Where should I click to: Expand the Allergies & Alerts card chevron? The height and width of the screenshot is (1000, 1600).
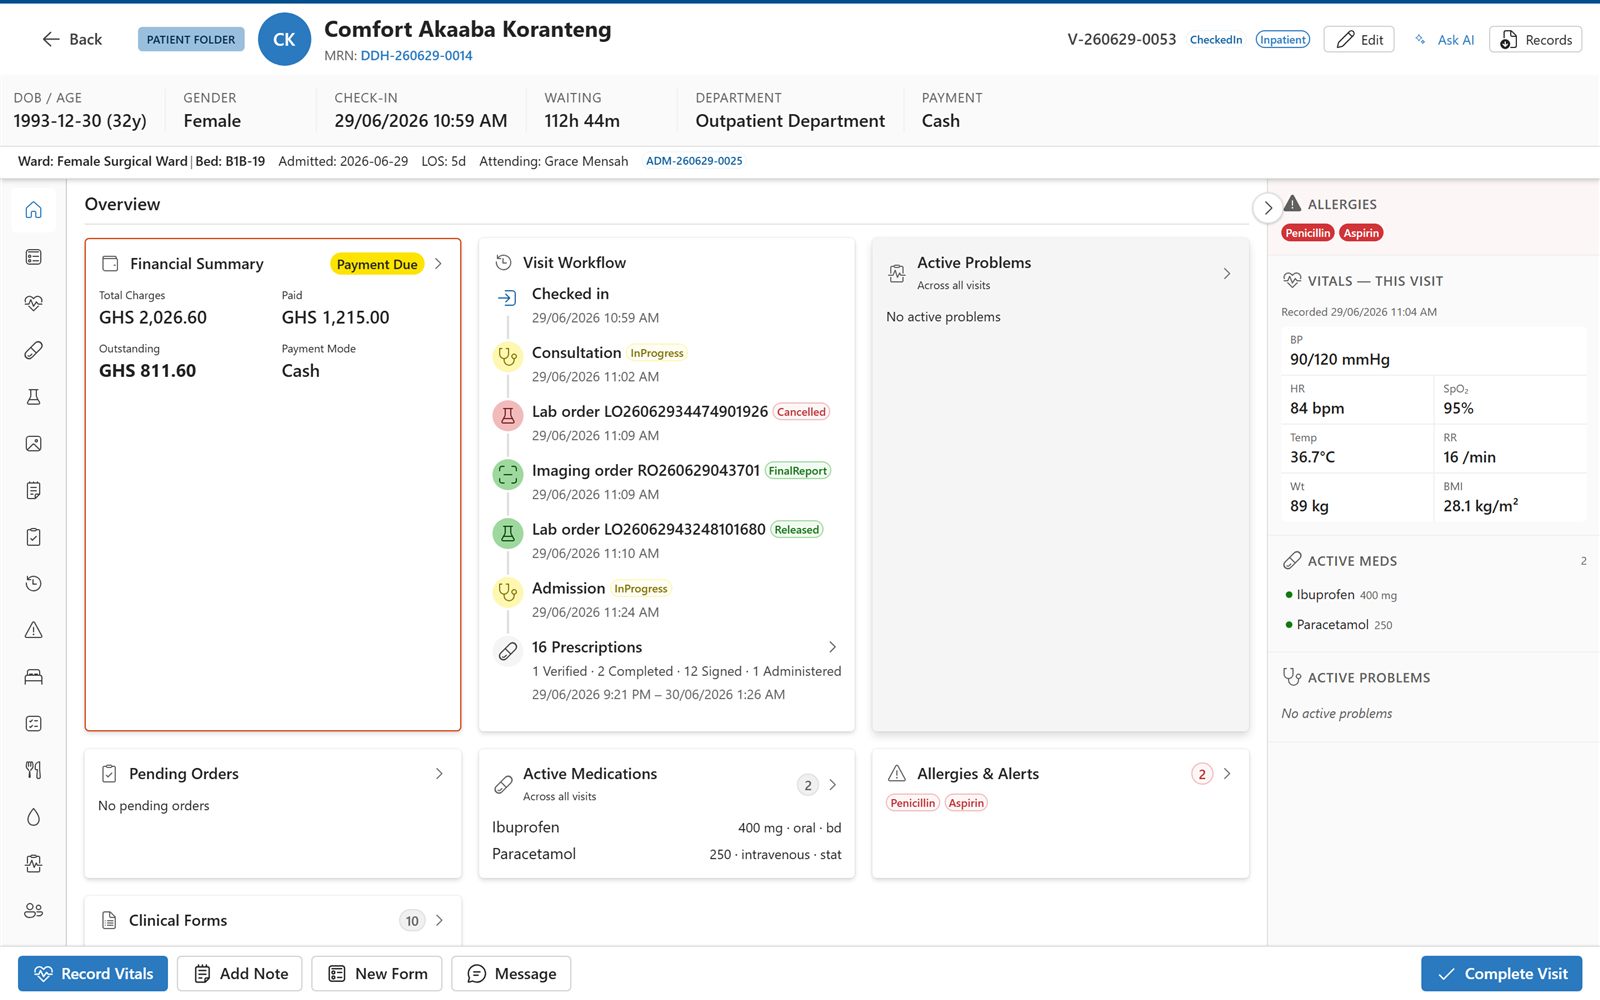[1227, 774]
